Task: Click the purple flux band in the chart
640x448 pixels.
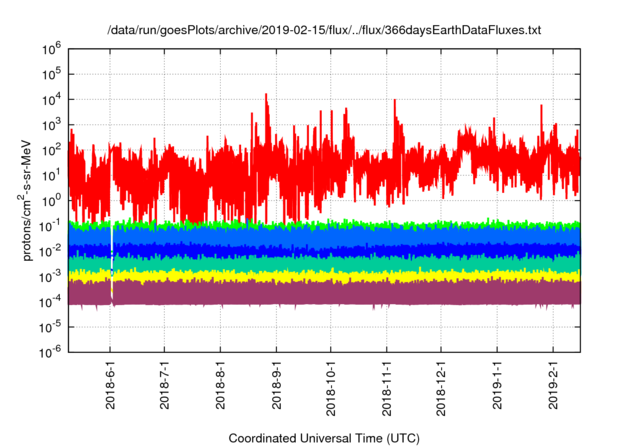Action: [324, 293]
